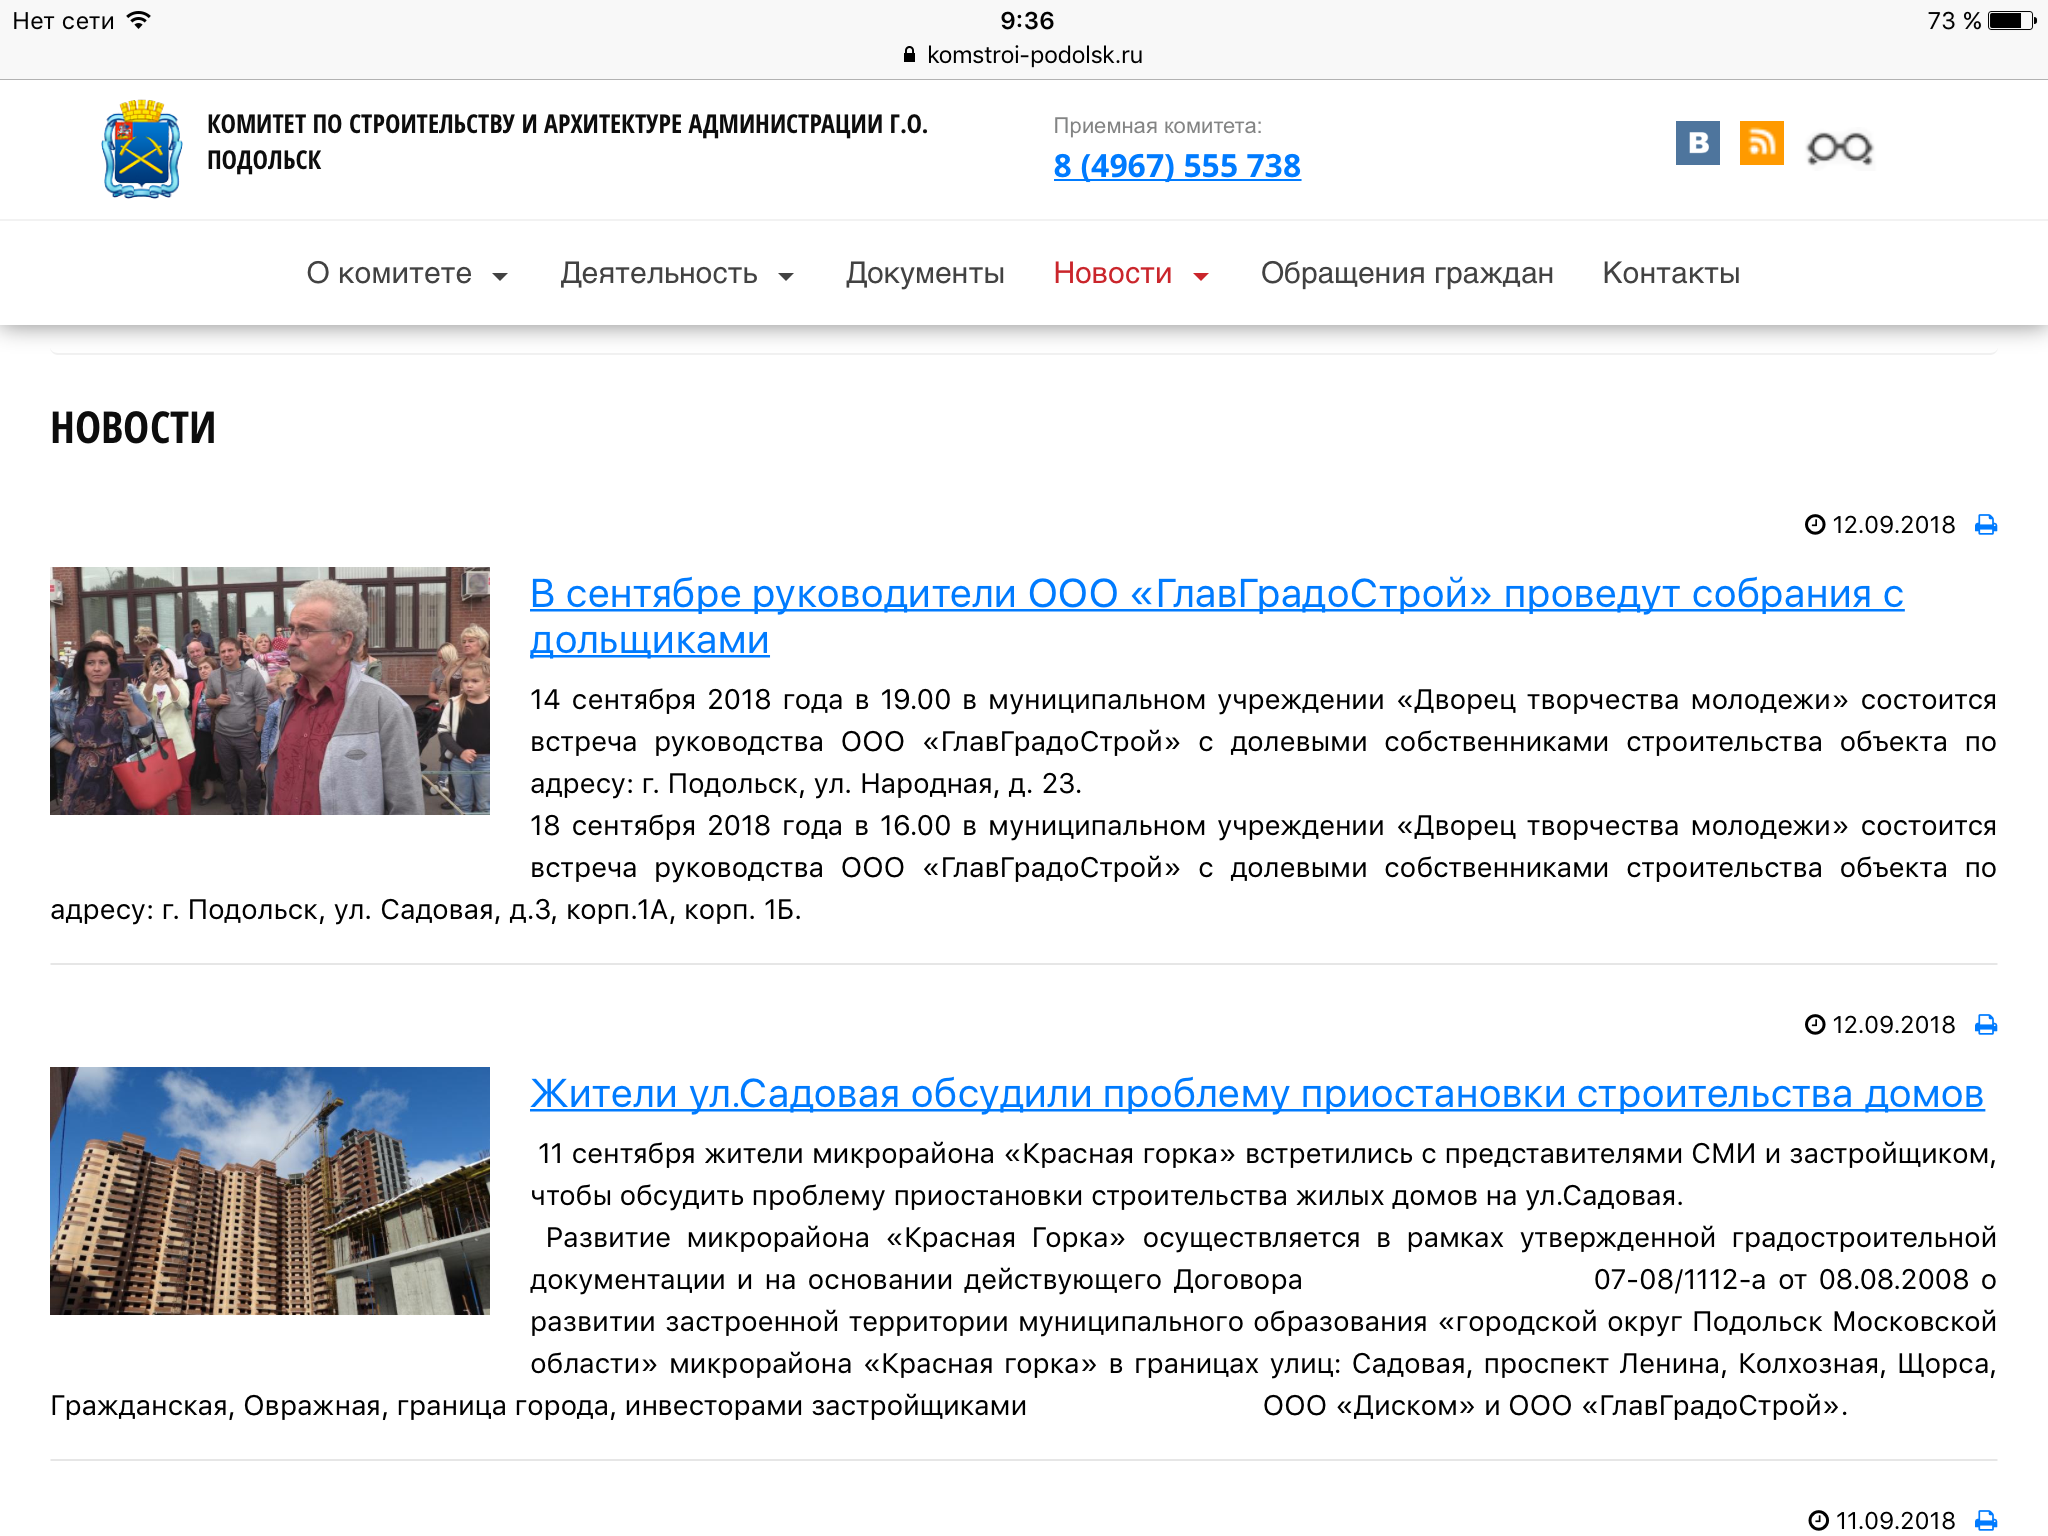Image resolution: width=2048 pixels, height=1536 pixels.
Task: Click the construction buildings photo thumbnail
Action: tap(270, 1190)
